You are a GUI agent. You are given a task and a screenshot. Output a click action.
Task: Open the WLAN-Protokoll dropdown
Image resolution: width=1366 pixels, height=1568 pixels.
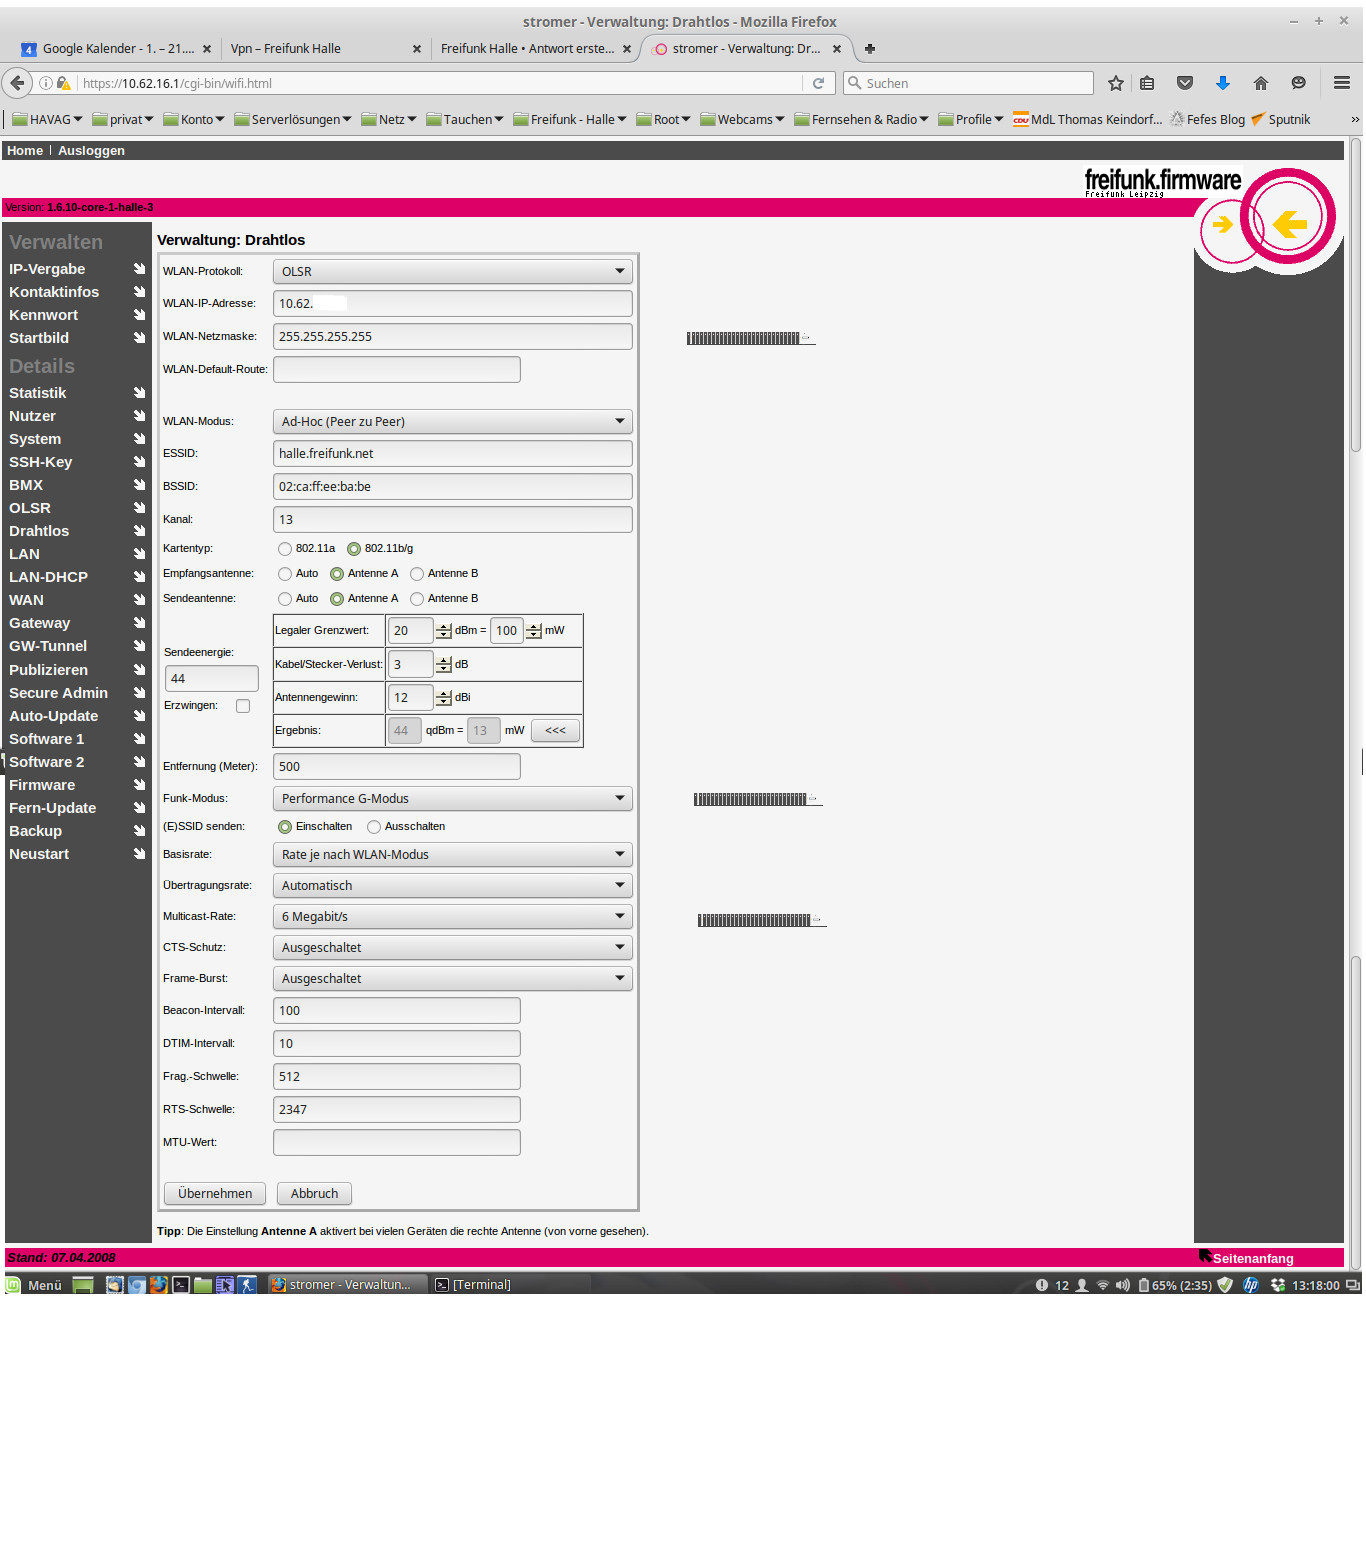(x=452, y=272)
